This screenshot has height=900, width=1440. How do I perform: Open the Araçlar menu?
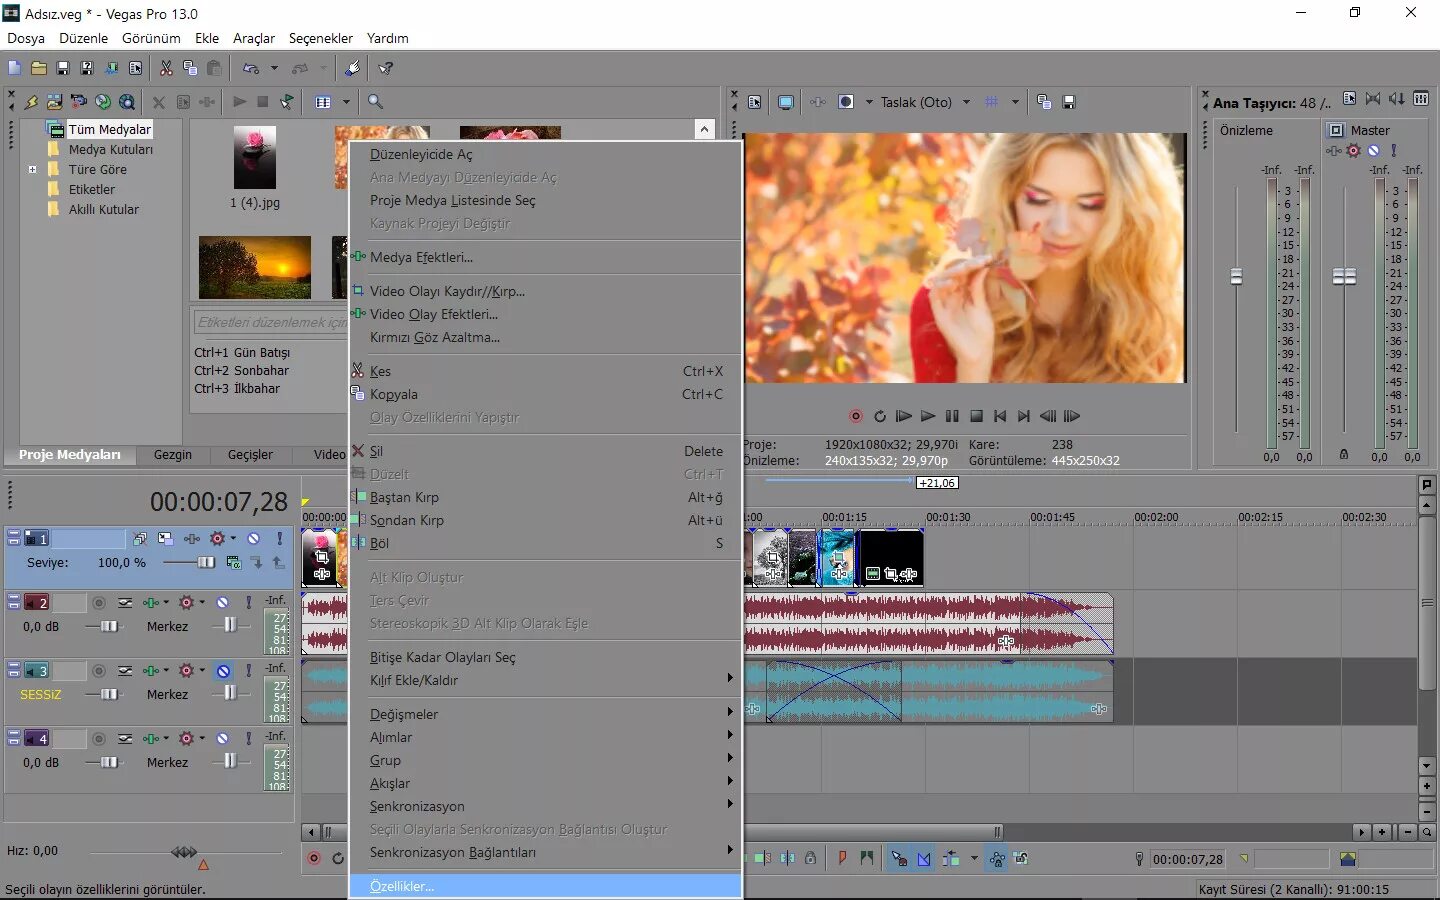(253, 38)
